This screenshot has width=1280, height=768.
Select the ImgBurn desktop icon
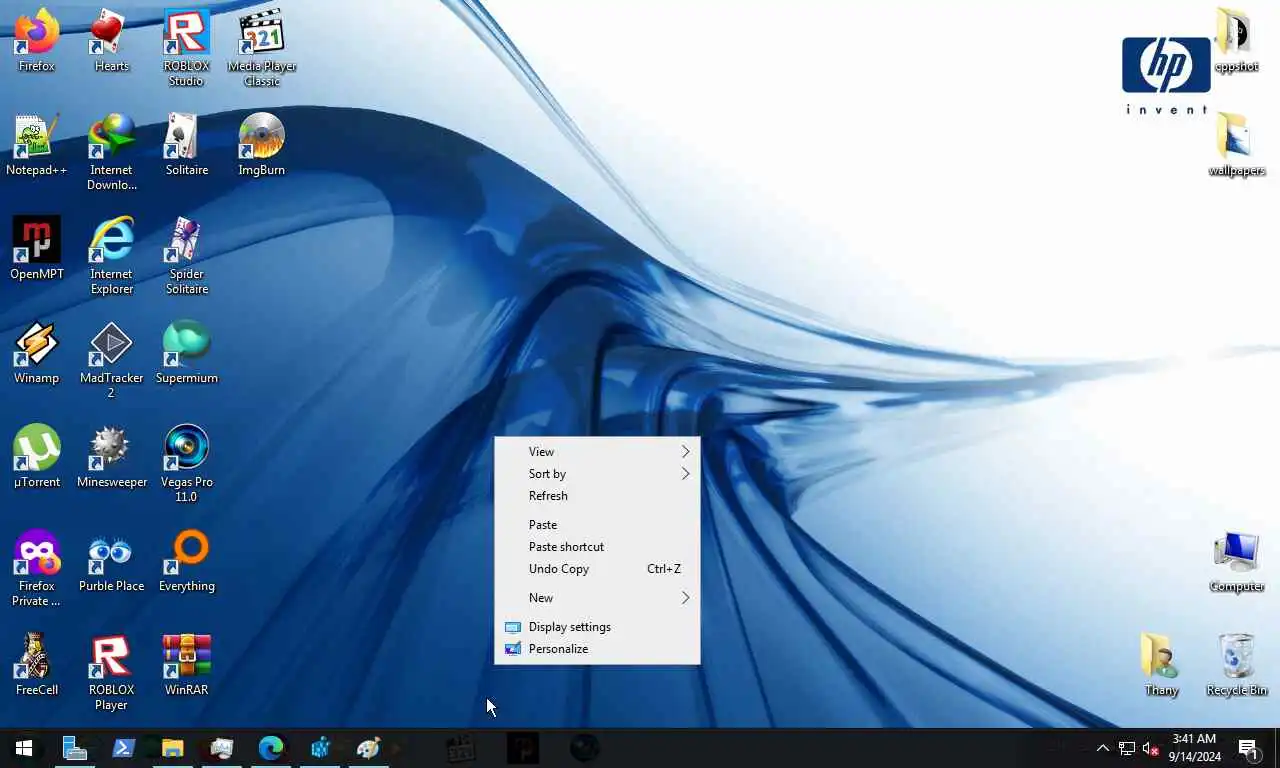(x=262, y=146)
